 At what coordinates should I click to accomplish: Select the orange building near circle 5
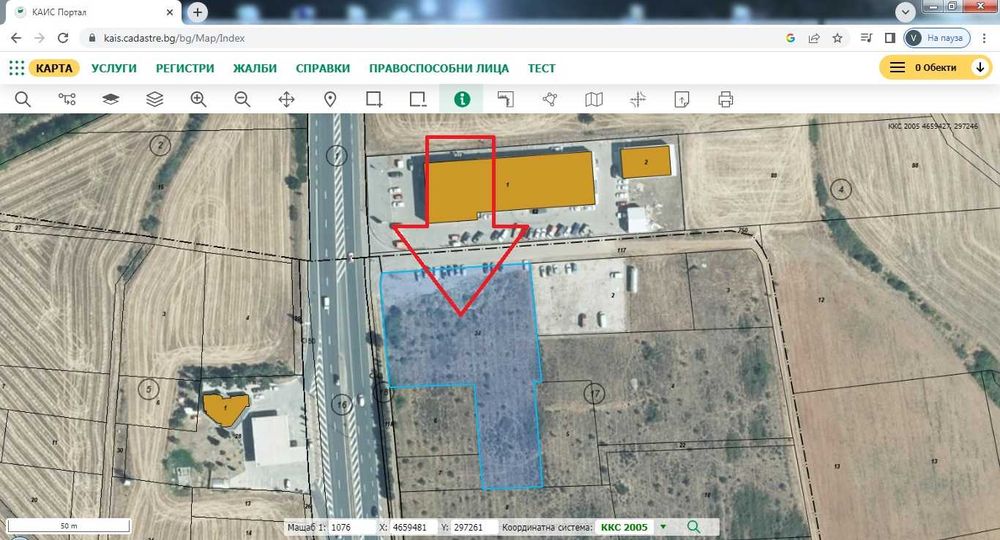tap(225, 409)
